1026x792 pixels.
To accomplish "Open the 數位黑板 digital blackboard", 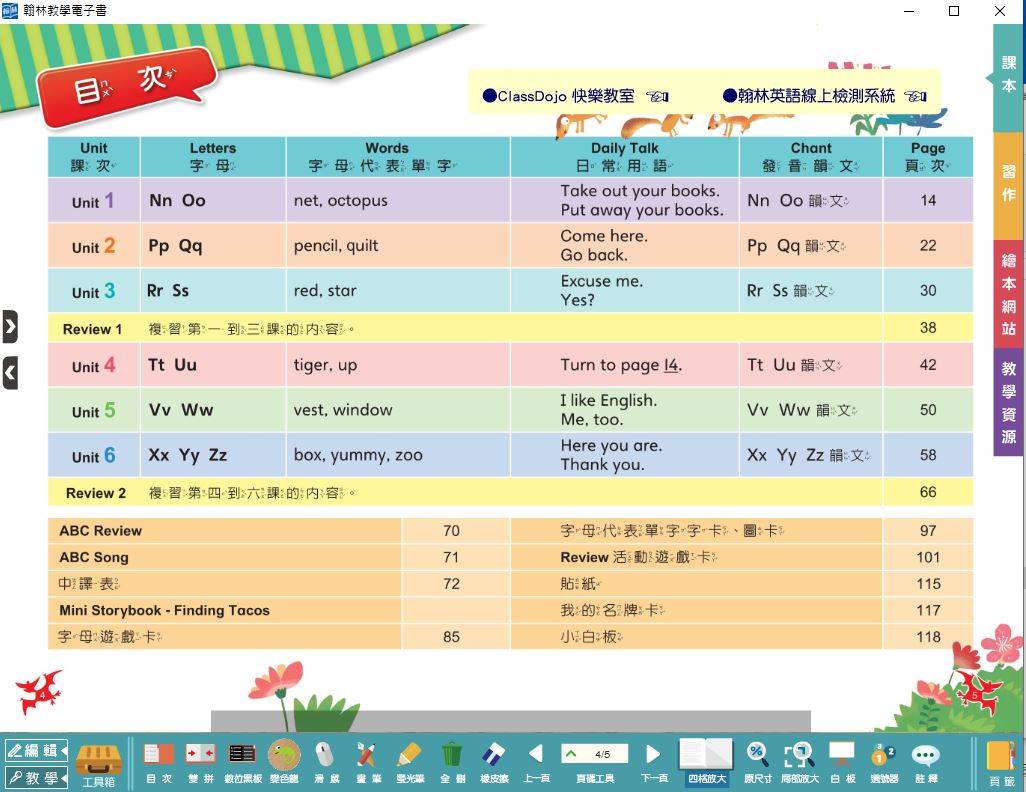I will click(x=243, y=763).
